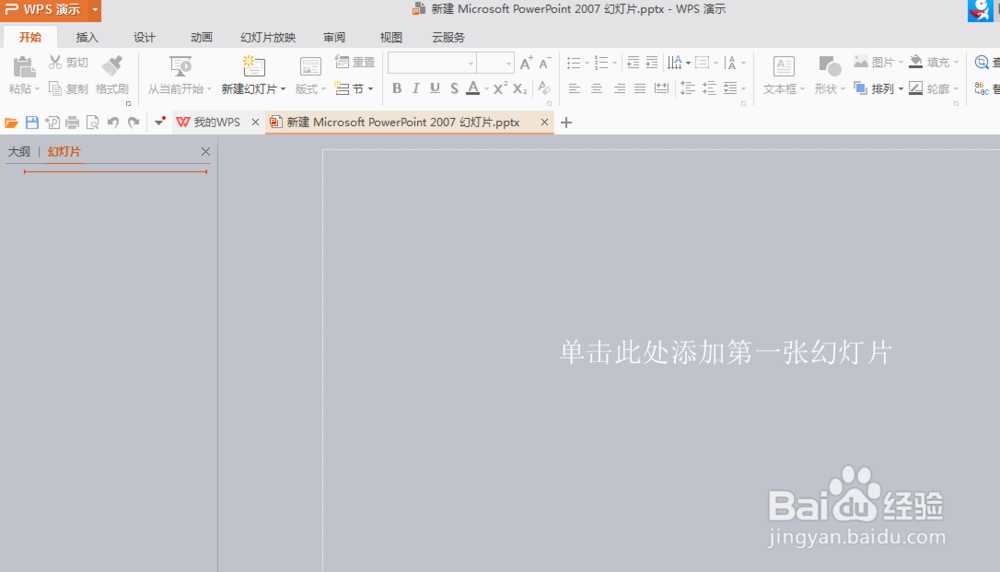The height and width of the screenshot is (572, 1000).
Task: Click the Picture (图片) icon
Action: pos(861,62)
